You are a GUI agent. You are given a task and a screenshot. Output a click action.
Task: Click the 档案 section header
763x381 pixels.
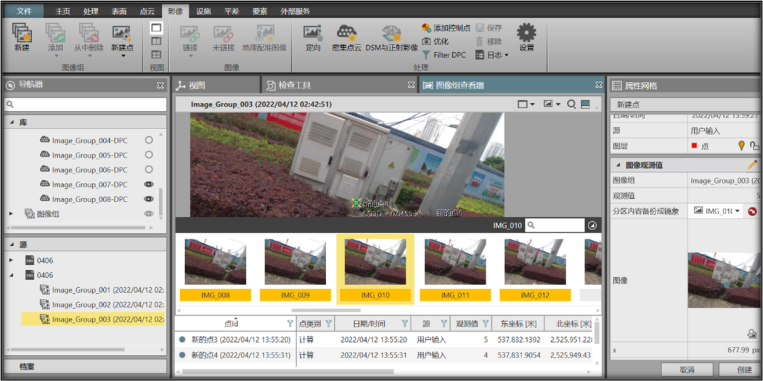85,366
